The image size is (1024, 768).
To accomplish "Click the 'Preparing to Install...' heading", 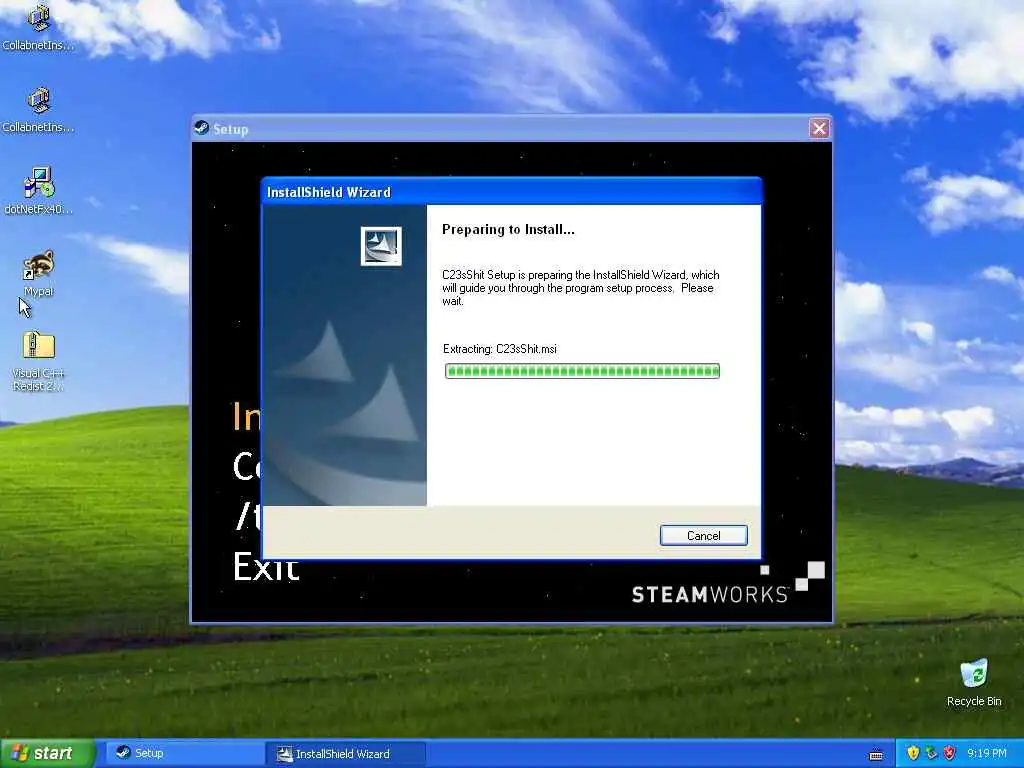I will [x=508, y=229].
